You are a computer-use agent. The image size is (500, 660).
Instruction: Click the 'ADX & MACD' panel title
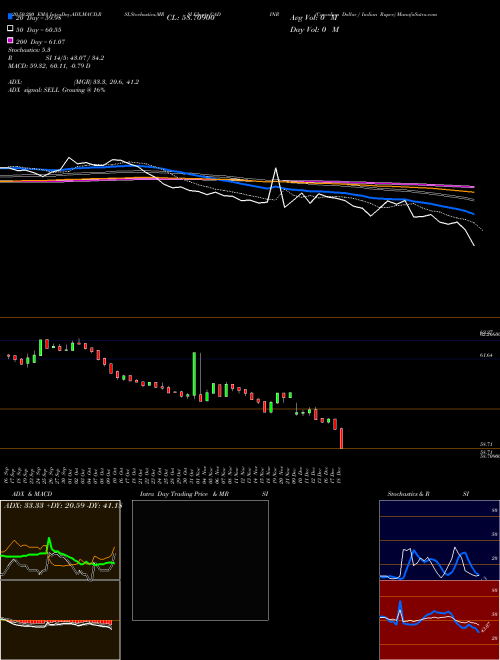[x=32, y=494]
